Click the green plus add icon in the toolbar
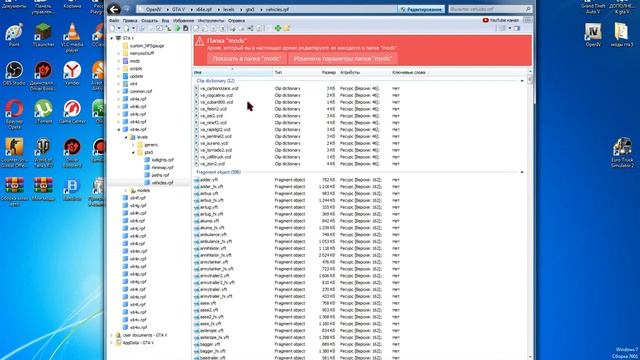The height and width of the screenshot is (360, 640). [278, 28]
